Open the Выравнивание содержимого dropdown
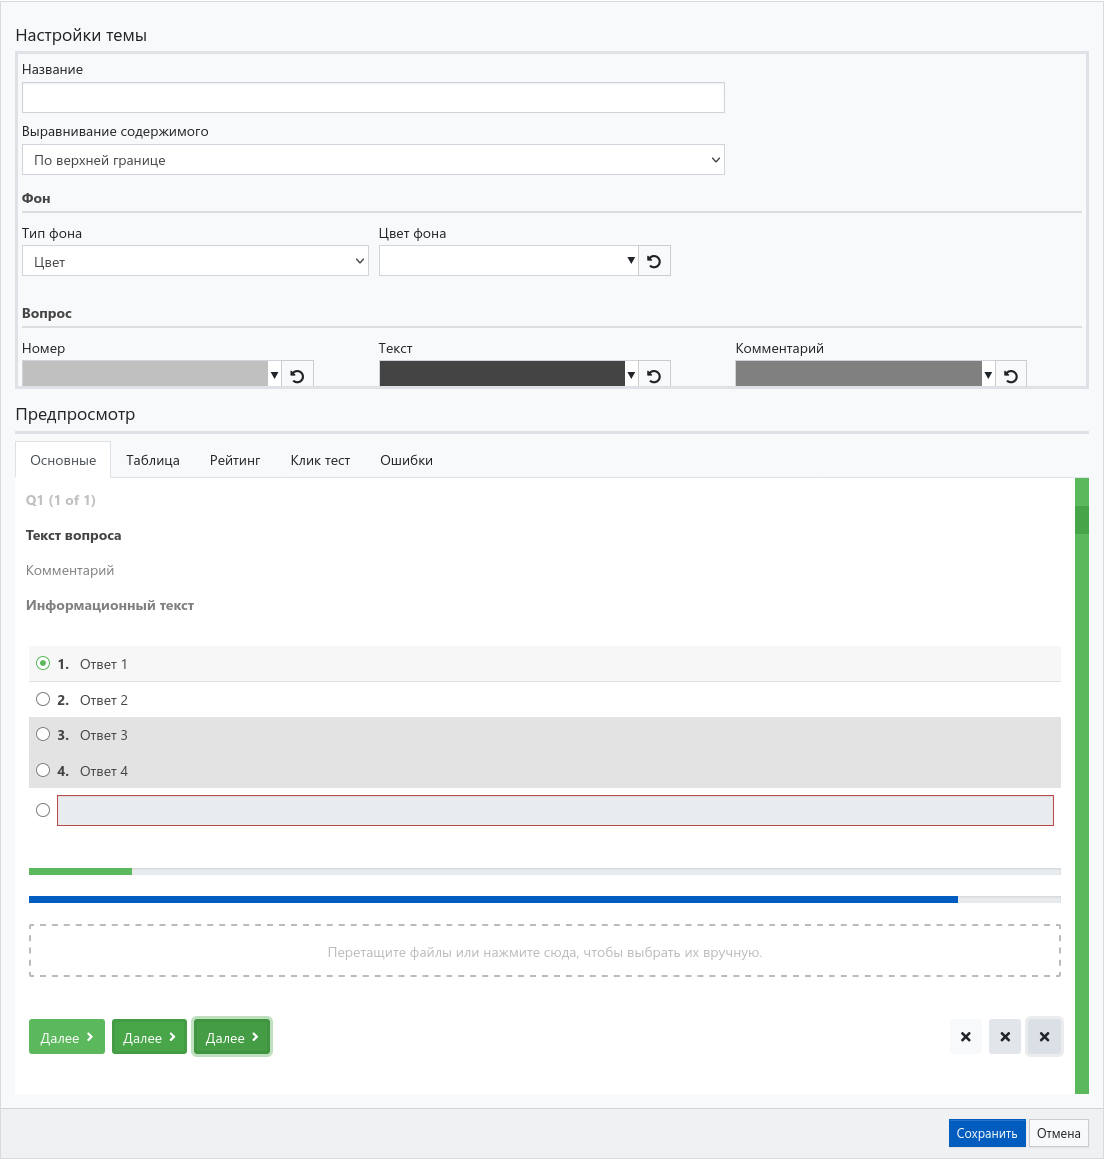 tap(373, 160)
